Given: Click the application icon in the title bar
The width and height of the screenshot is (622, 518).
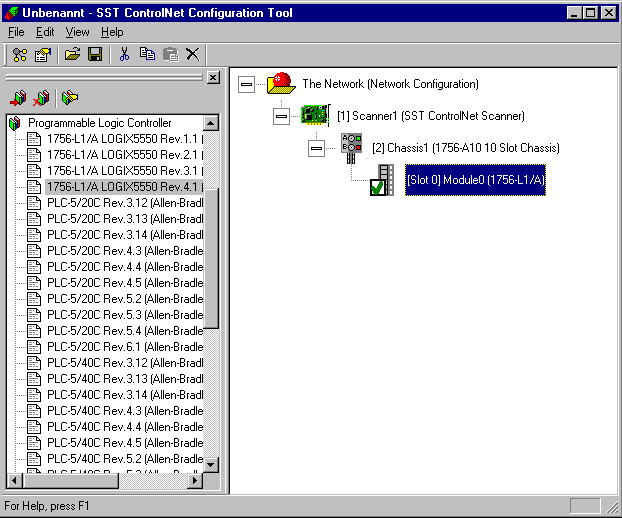Looking at the screenshot, I should tap(12, 13).
